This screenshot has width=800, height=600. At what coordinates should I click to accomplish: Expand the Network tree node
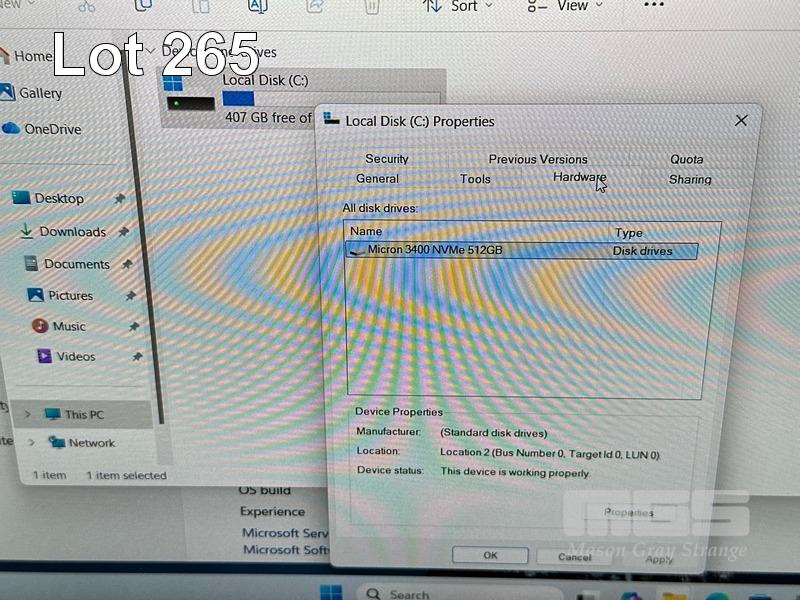pyautogui.click(x=32, y=443)
